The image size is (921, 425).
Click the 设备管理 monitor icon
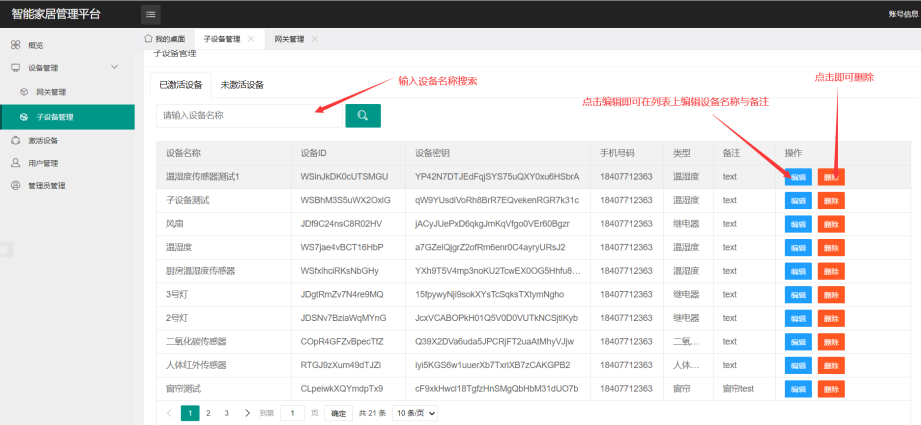(x=16, y=68)
